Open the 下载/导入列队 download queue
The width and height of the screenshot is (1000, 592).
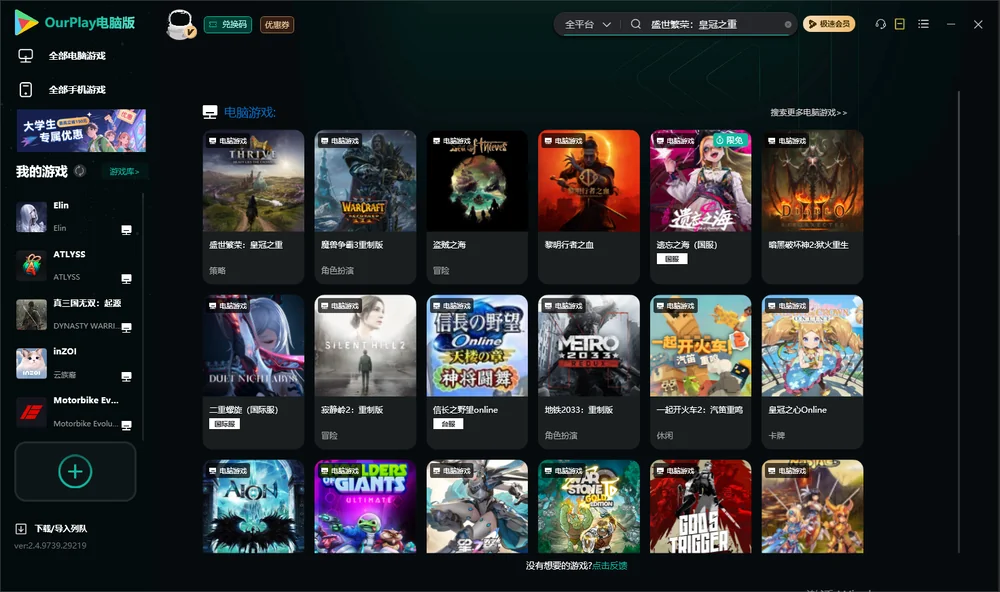click(x=51, y=529)
